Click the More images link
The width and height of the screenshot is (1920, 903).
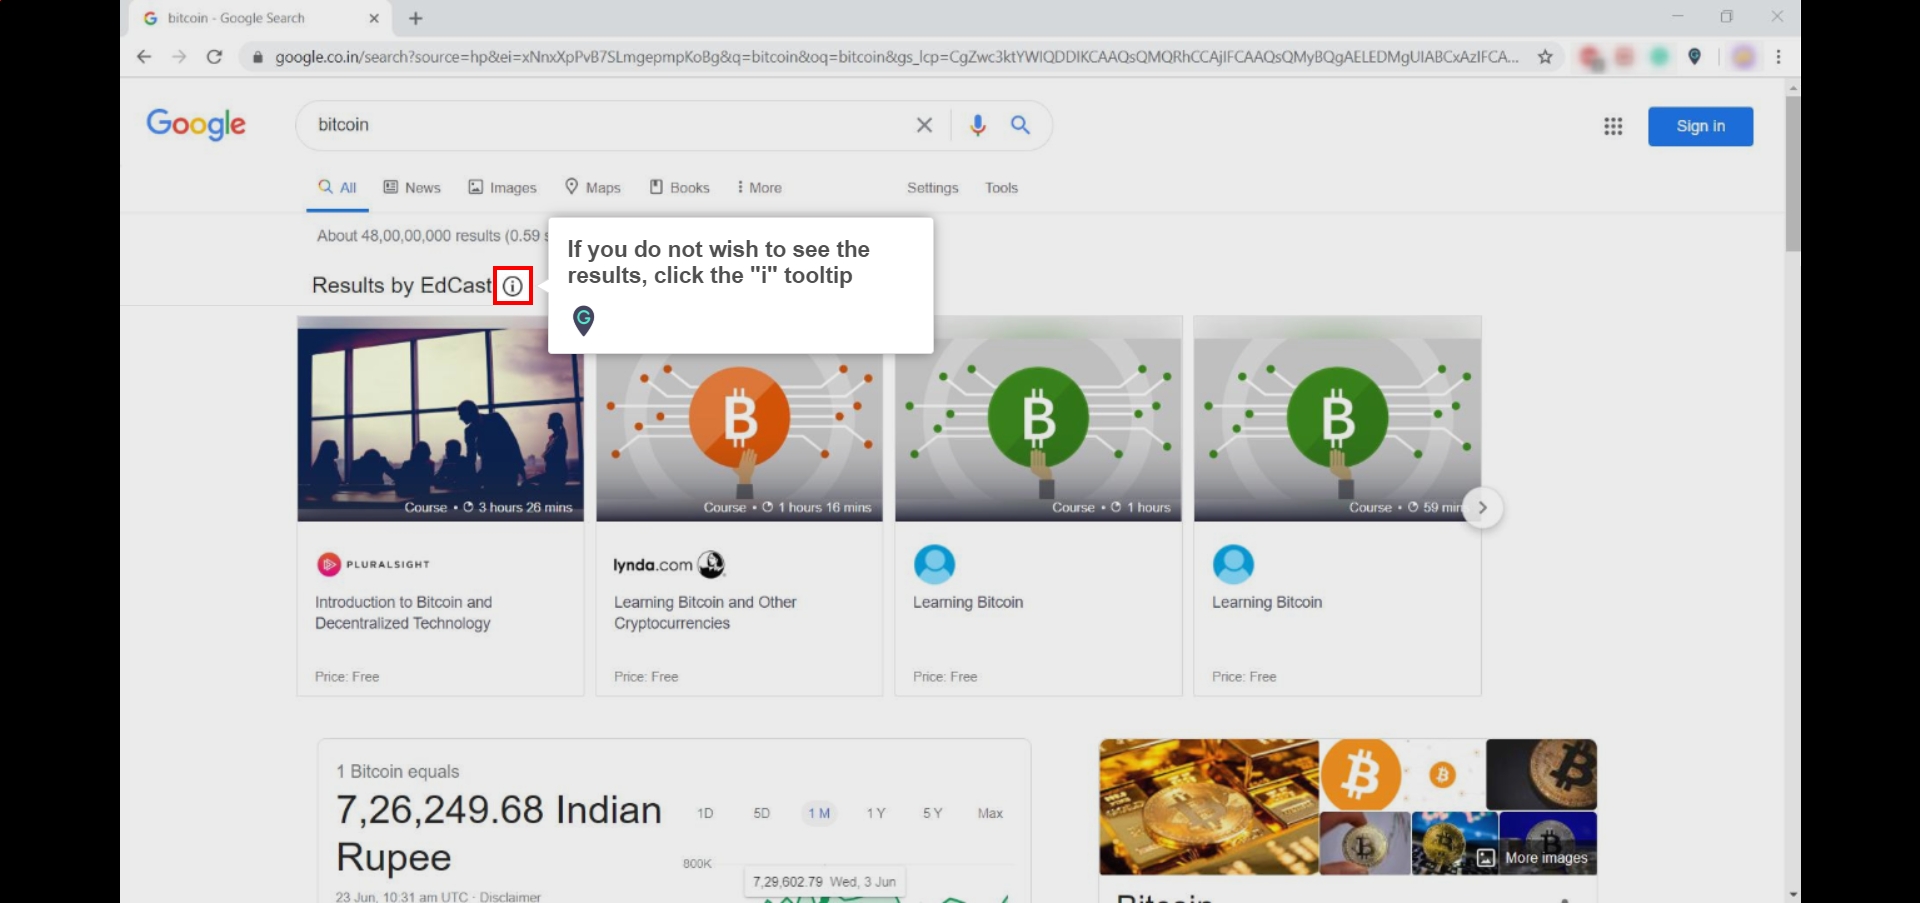(x=1532, y=857)
